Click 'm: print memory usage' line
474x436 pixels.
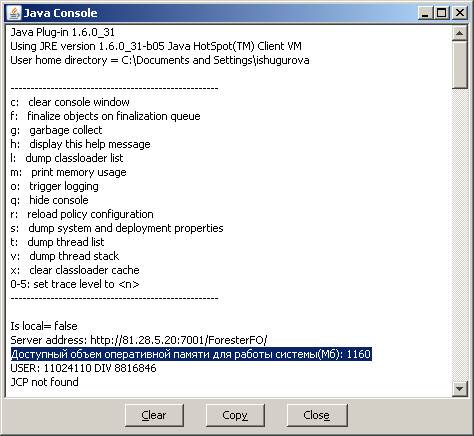point(68,172)
